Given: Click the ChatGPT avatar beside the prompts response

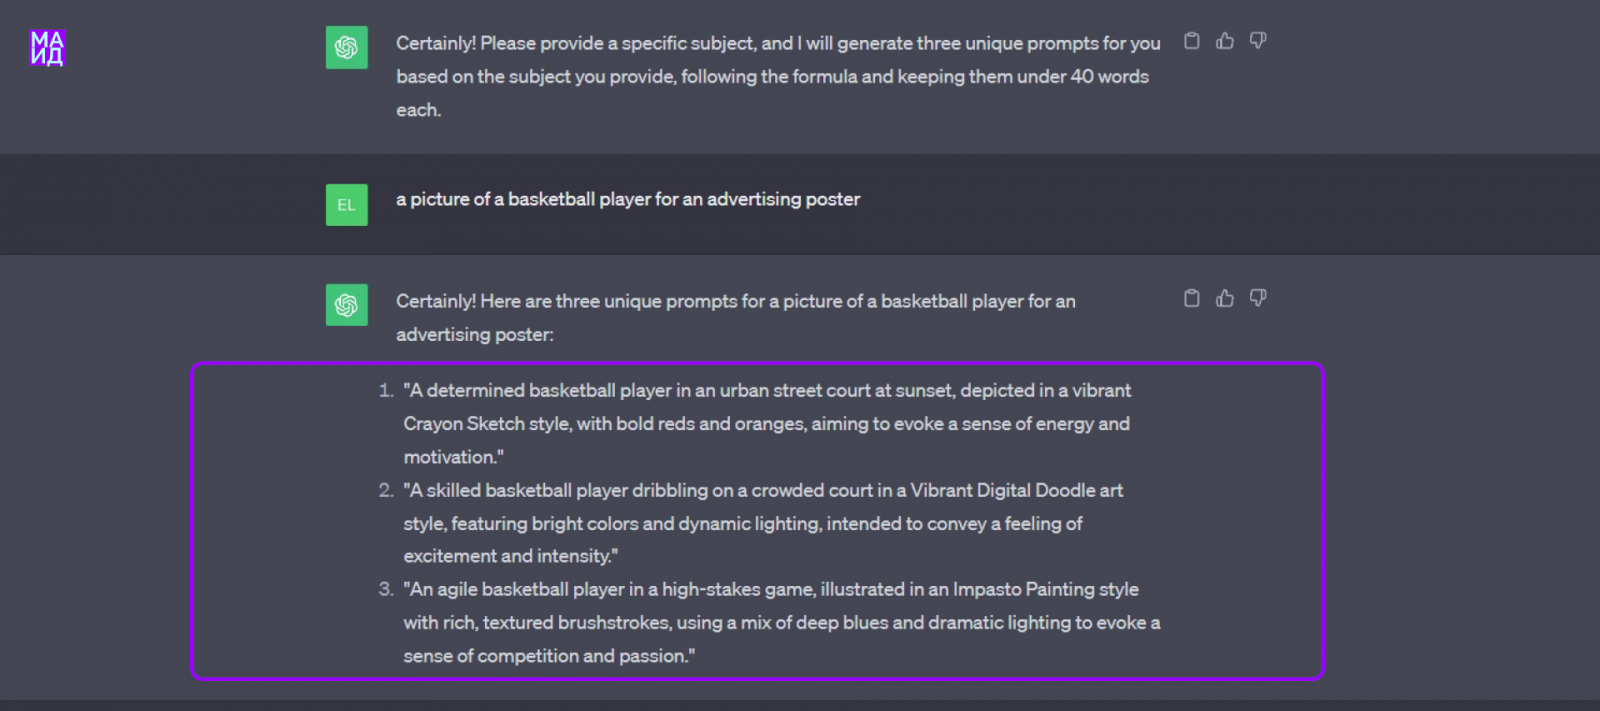Looking at the screenshot, I should [x=346, y=305].
